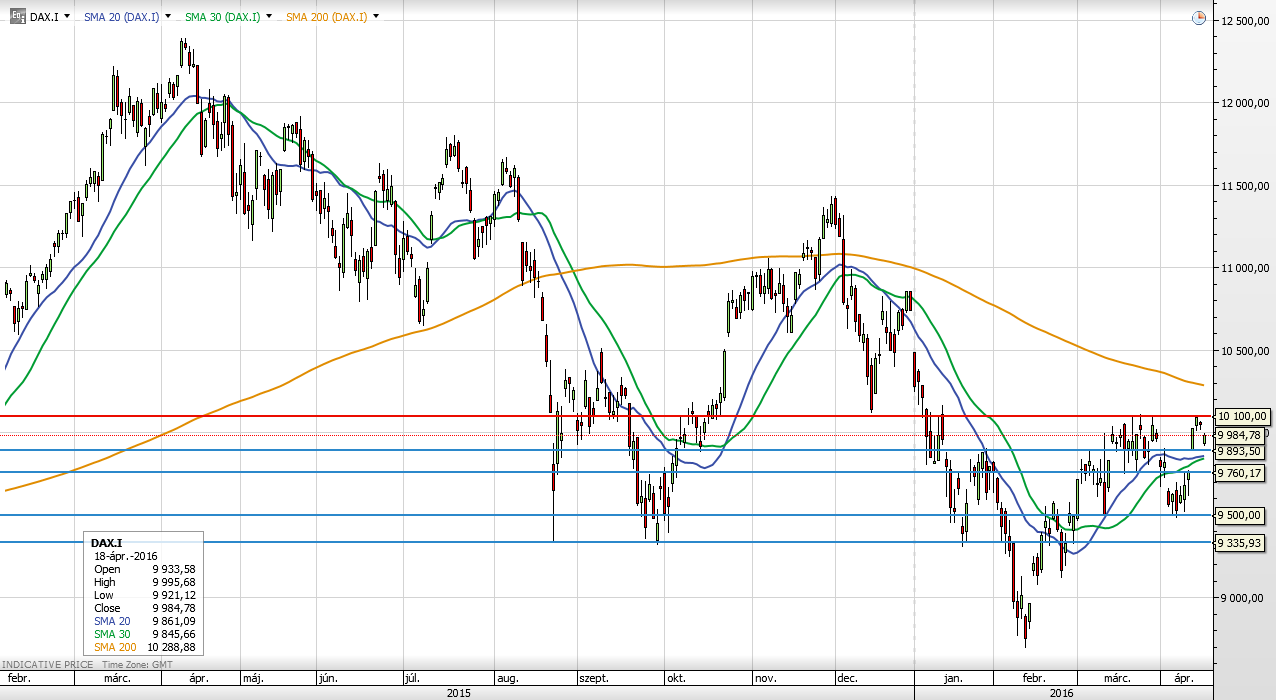Image resolution: width=1276 pixels, height=700 pixels.
Task: Select the 9 984,78 current price axis label
Action: [x=1239, y=434]
